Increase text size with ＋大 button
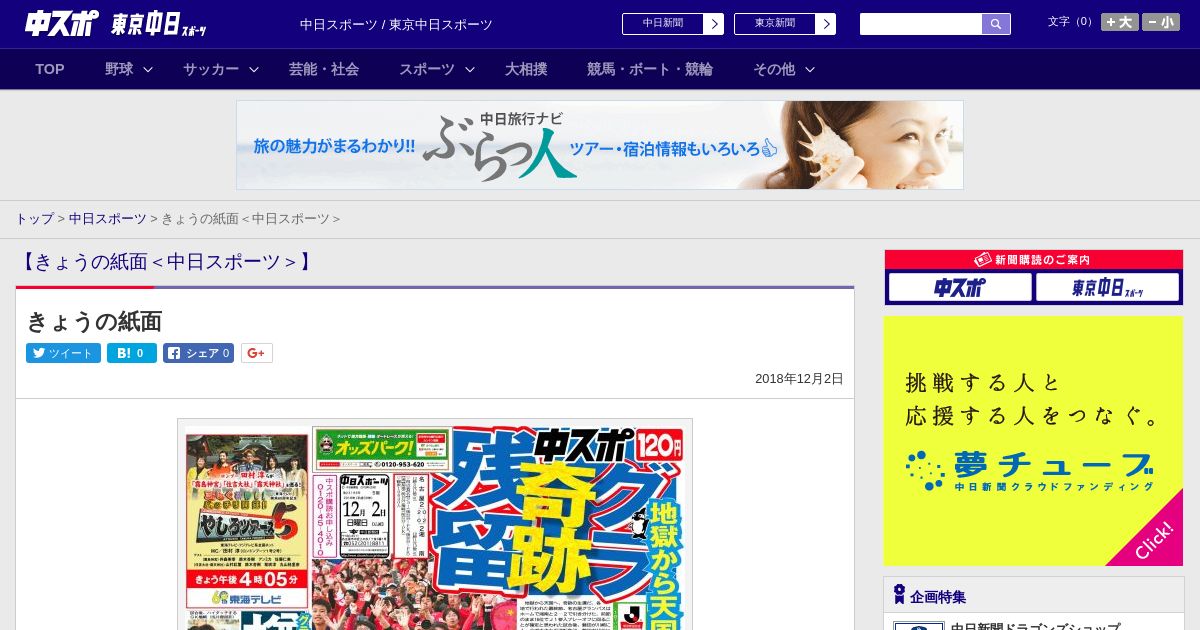 point(1119,22)
